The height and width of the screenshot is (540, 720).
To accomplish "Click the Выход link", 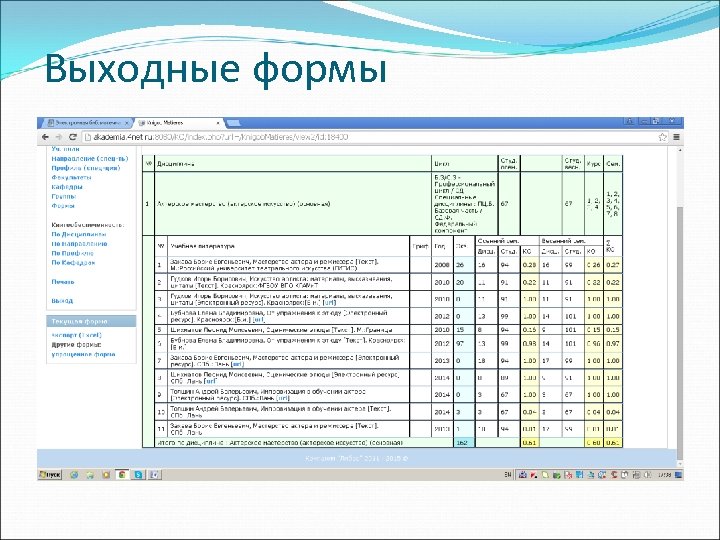I will [x=62, y=301].
